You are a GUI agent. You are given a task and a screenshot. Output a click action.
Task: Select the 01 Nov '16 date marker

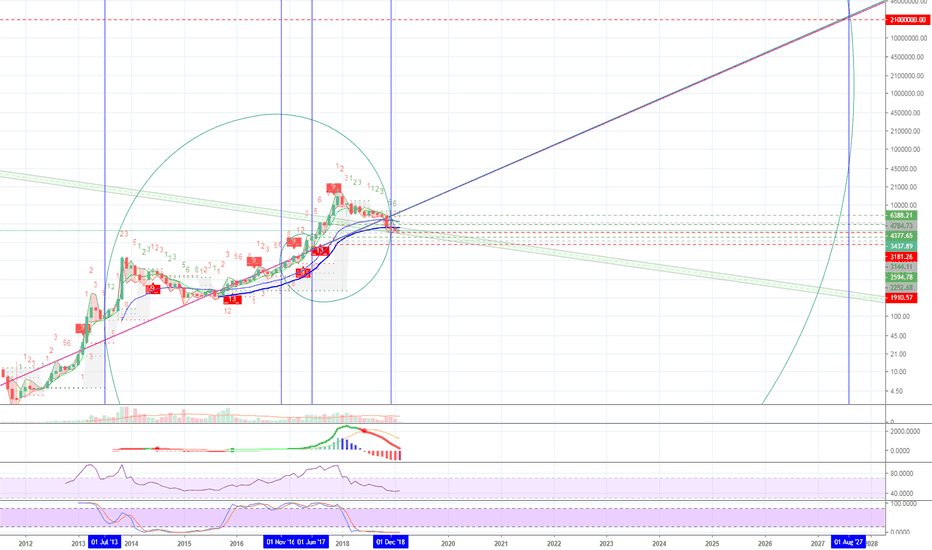tap(279, 542)
